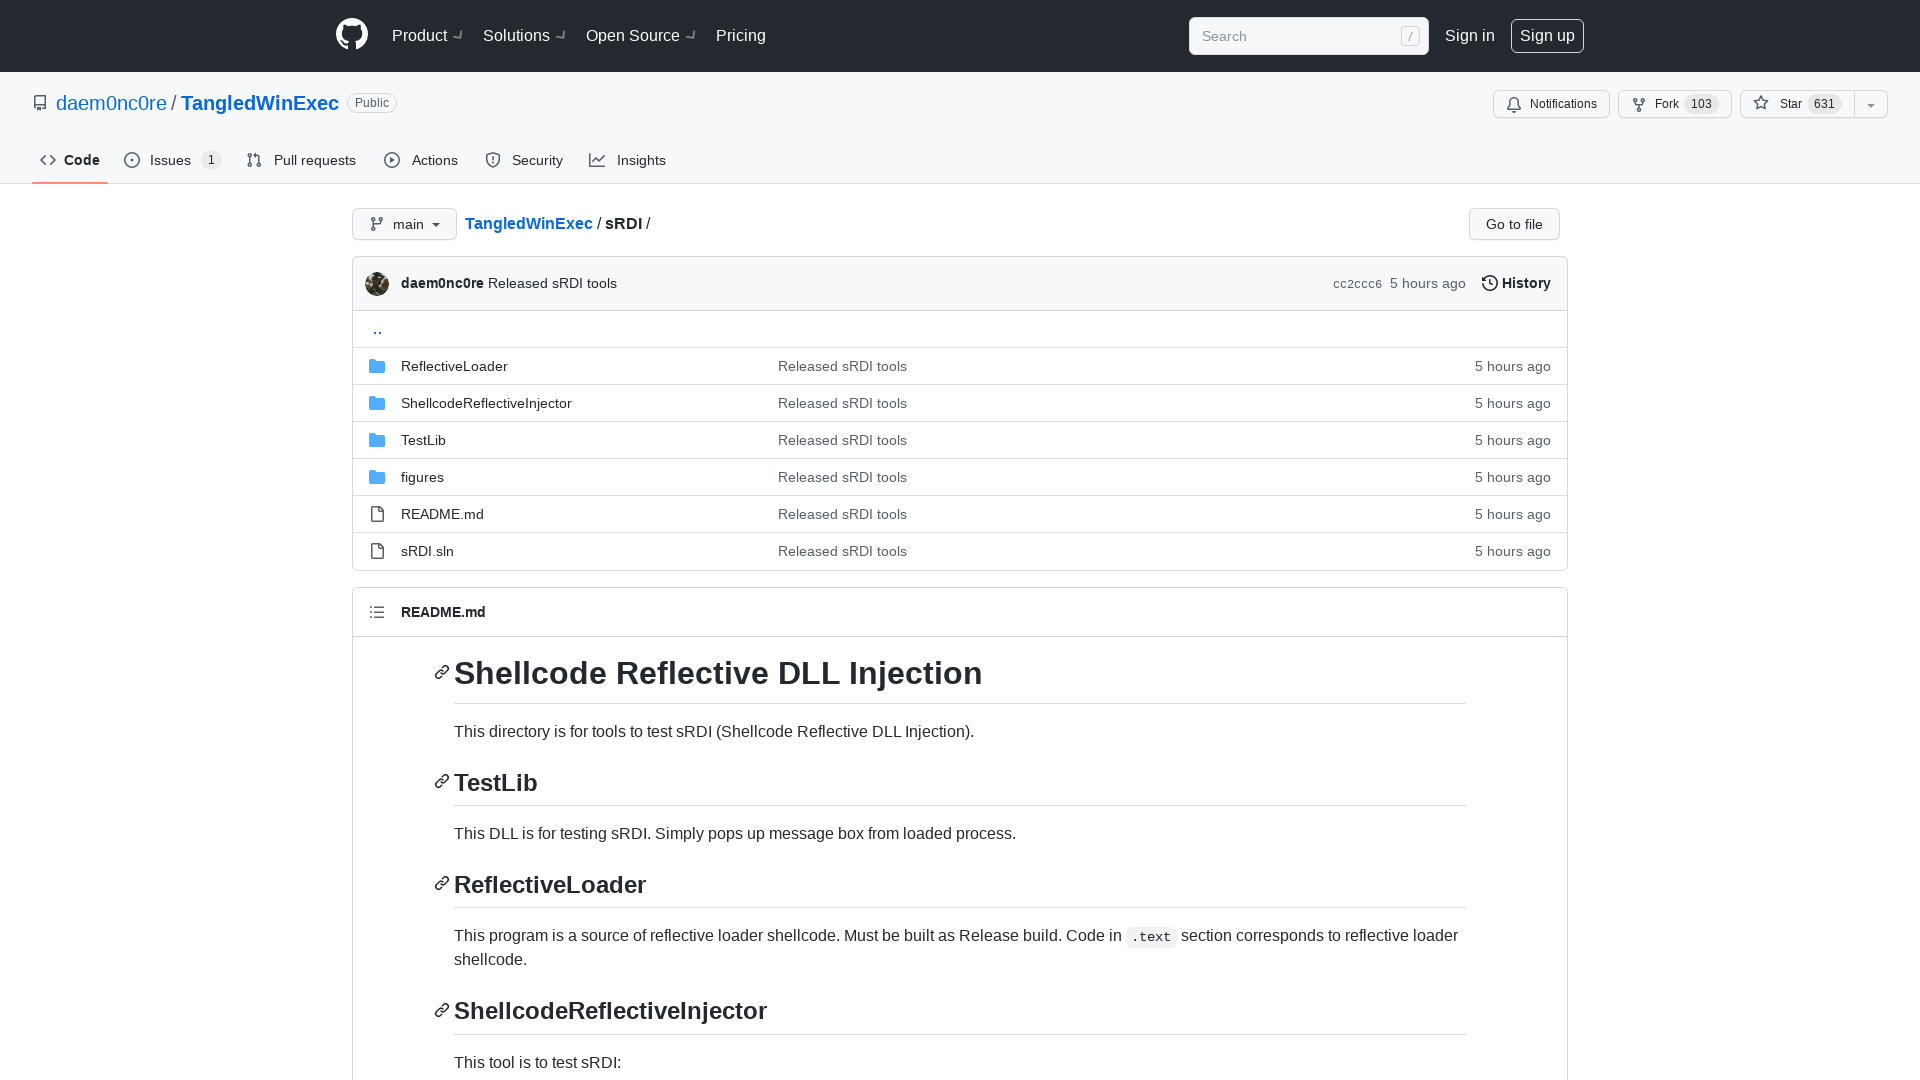
Task: Go to parent directory via double-dot link
Action: (377, 329)
